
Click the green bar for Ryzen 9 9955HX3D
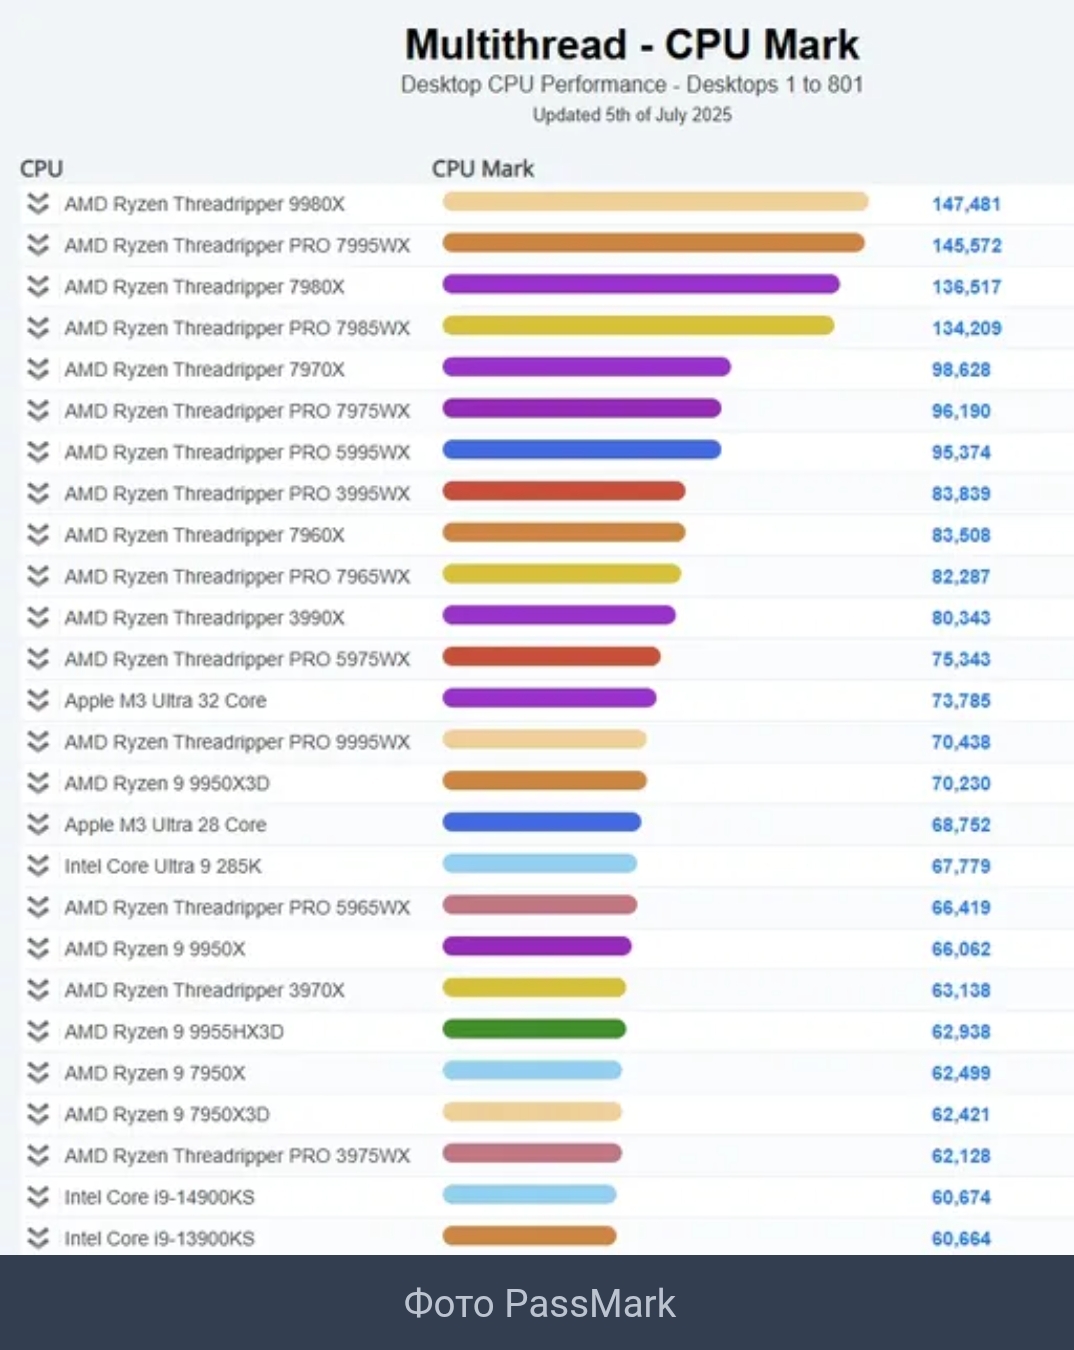(x=534, y=1029)
